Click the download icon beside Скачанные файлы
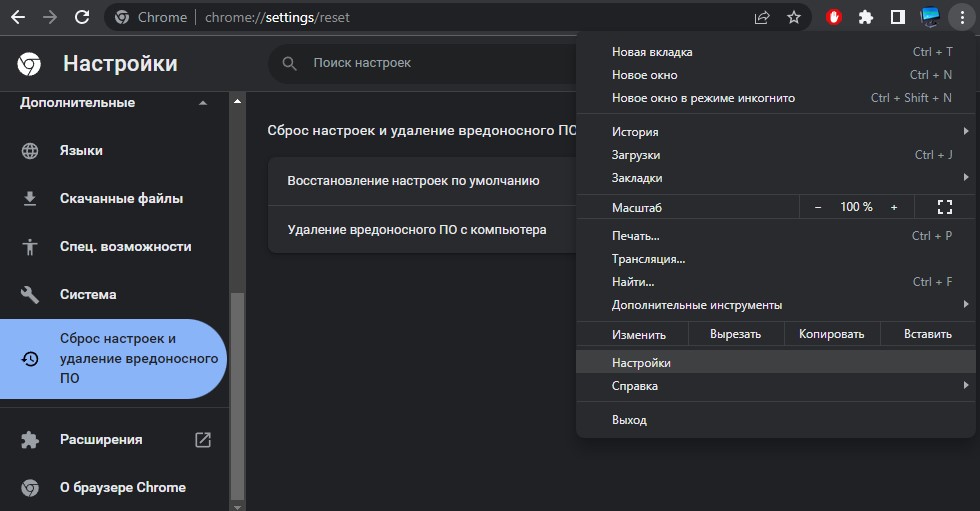This screenshot has height=511, width=980. click(x=30, y=199)
